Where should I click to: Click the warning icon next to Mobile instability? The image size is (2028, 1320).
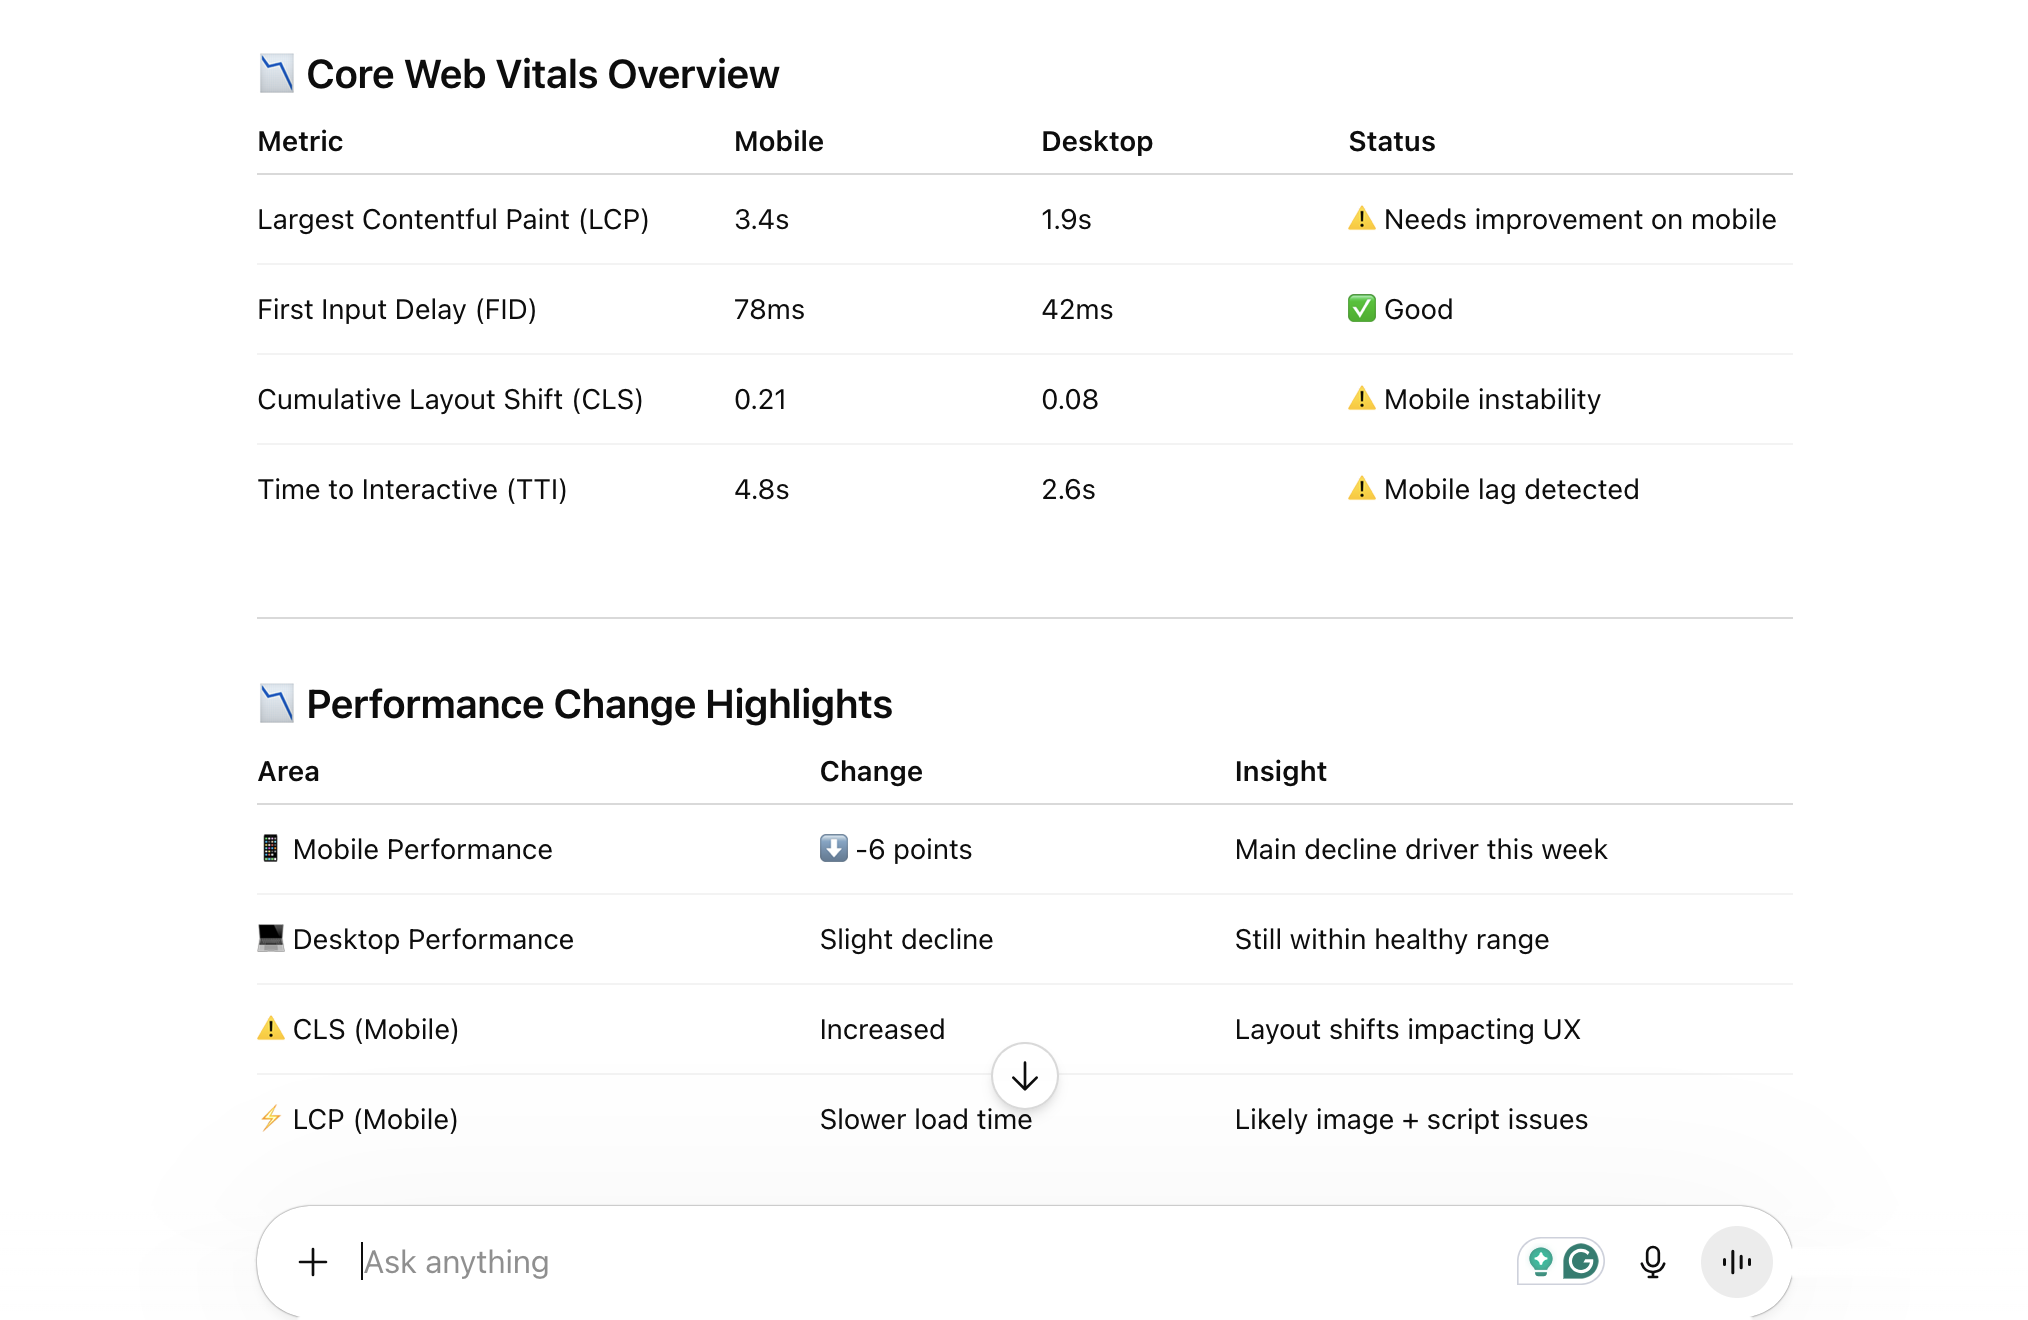[x=1362, y=399]
